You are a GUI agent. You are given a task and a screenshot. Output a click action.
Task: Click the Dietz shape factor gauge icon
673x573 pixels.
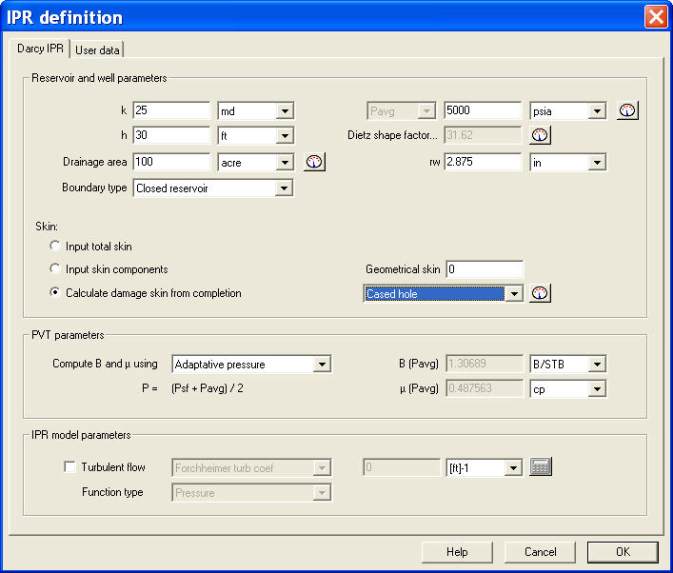[540, 135]
